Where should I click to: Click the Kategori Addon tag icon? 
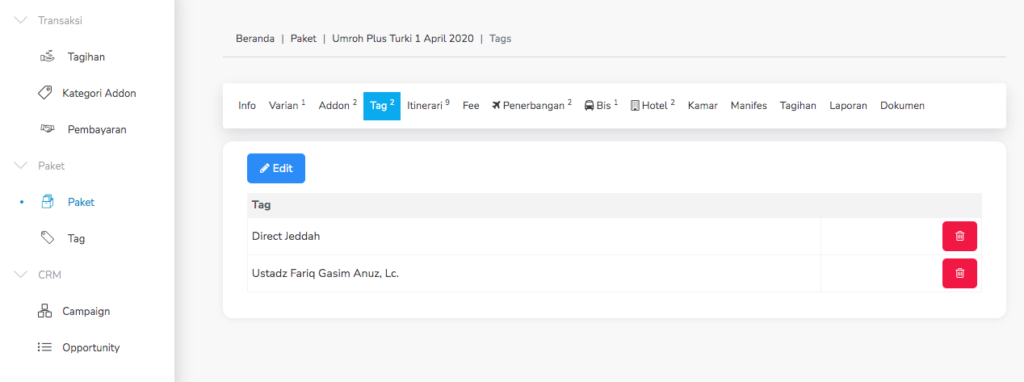[x=44, y=93]
